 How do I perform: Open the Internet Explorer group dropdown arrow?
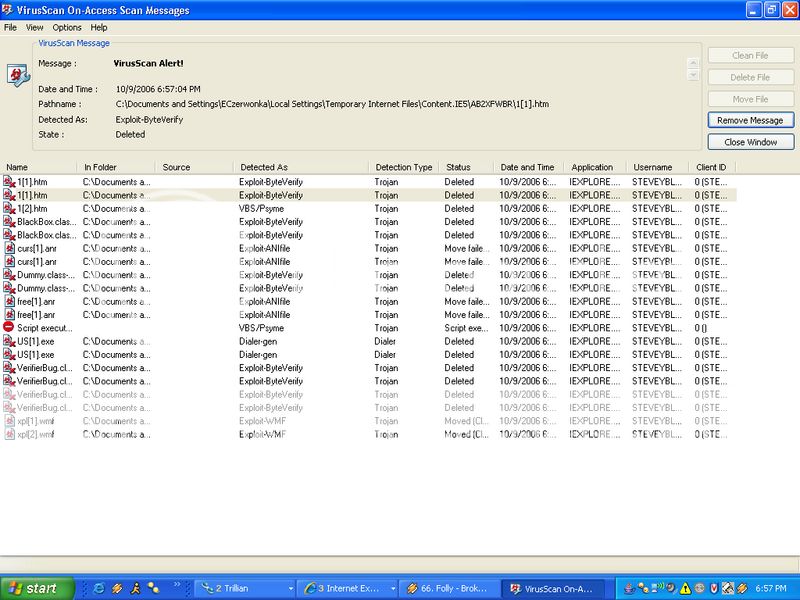393,589
